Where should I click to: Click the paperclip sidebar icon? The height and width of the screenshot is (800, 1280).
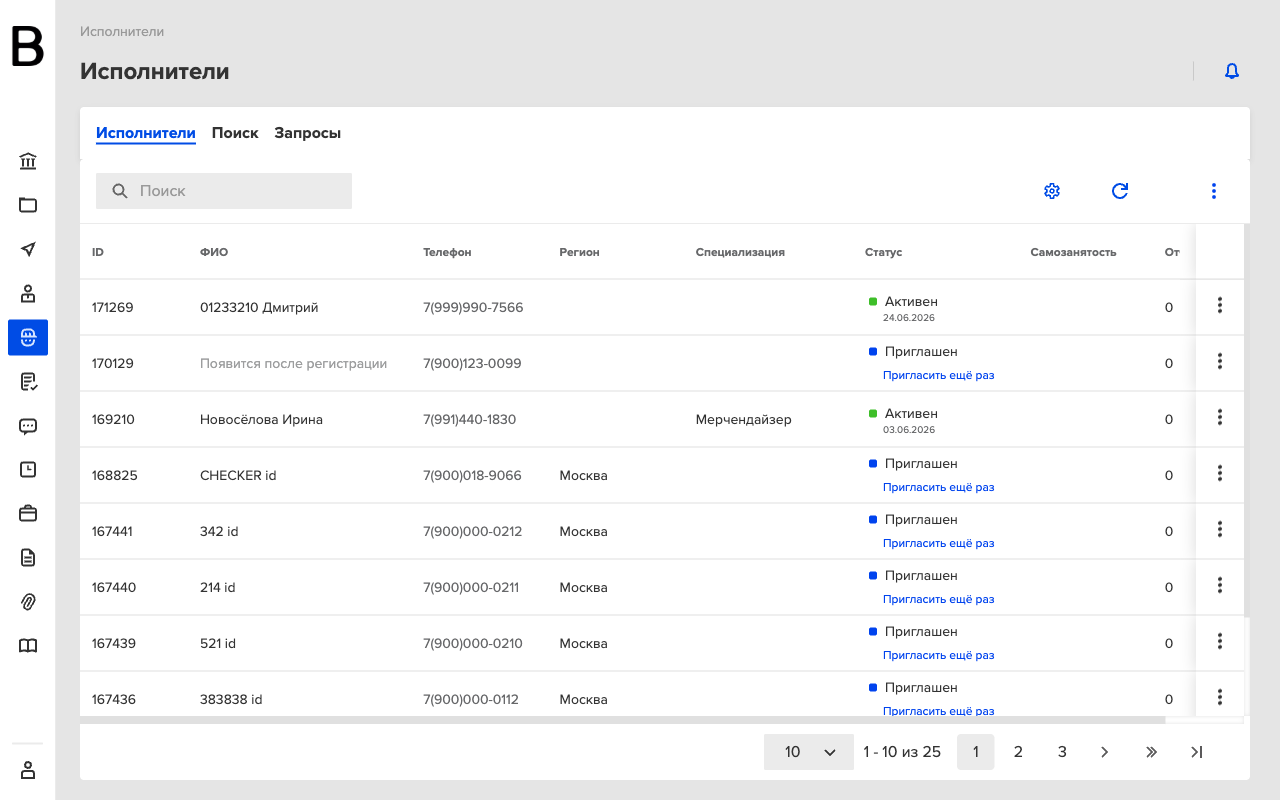point(28,601)
